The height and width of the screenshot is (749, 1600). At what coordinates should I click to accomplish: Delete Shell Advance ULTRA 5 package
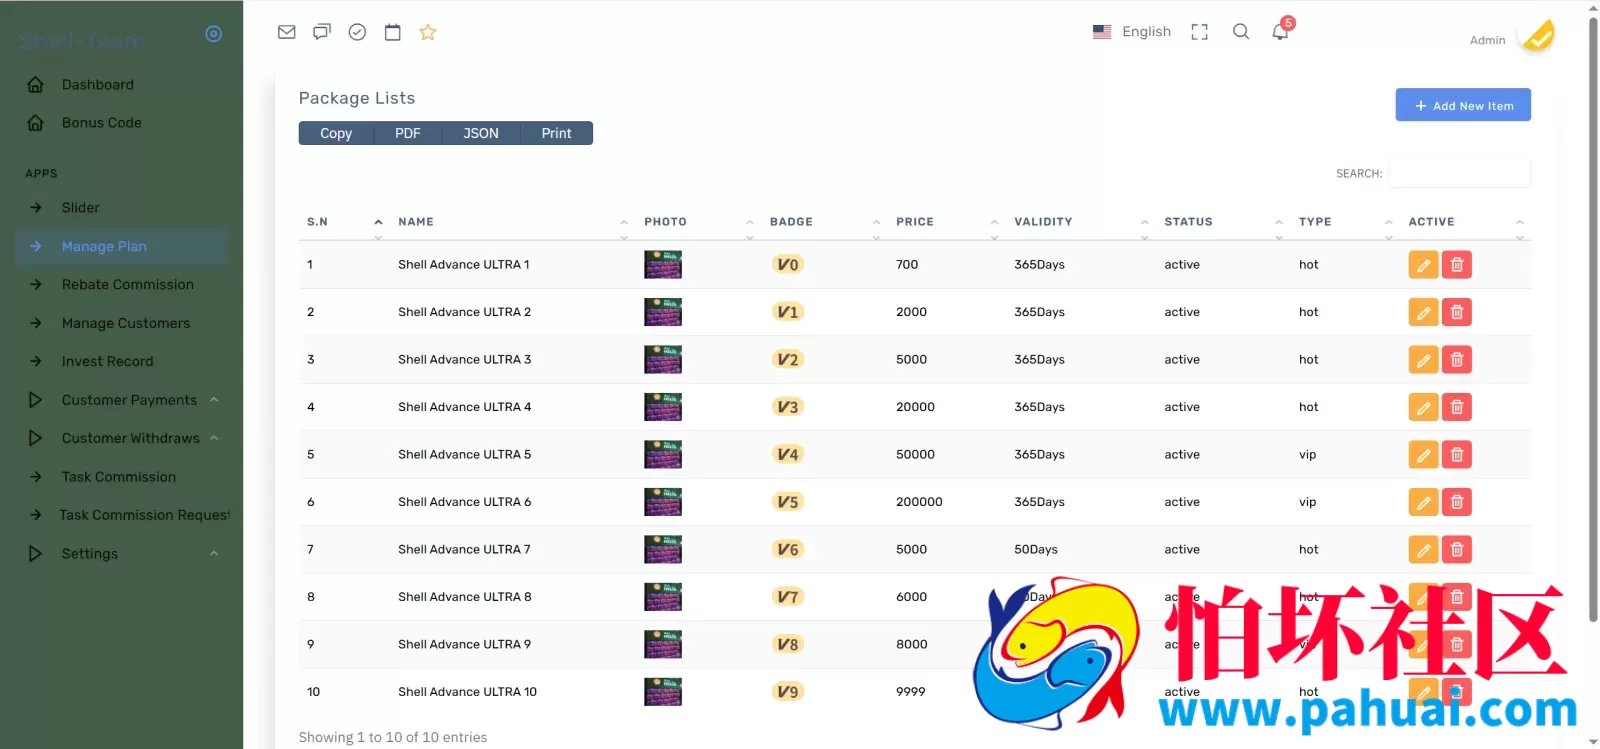[1457, 455]
